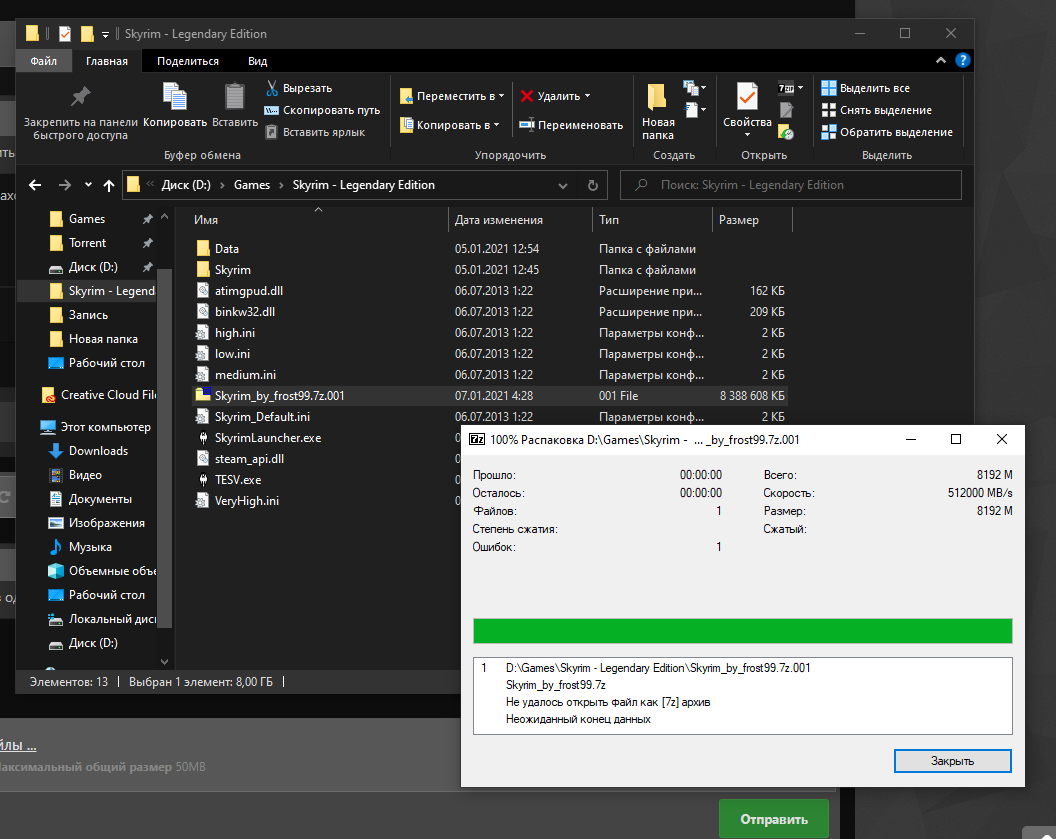Click the Paste clipboard icon
This screenshot has height=839, width=1056.
click(234, 98)
